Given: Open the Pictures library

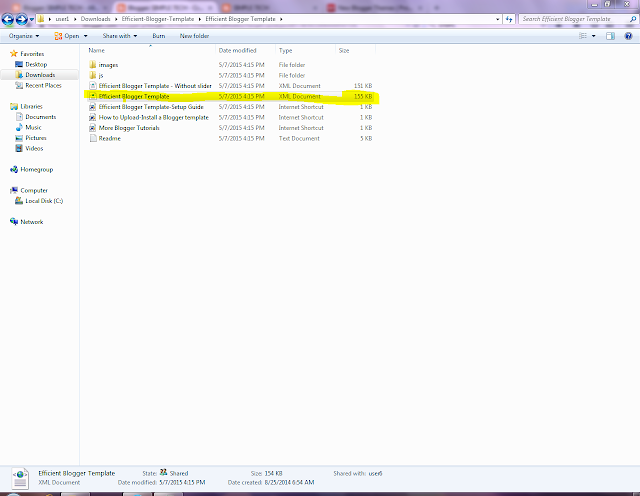Looking at the screenshot, I should click(36, 138).
